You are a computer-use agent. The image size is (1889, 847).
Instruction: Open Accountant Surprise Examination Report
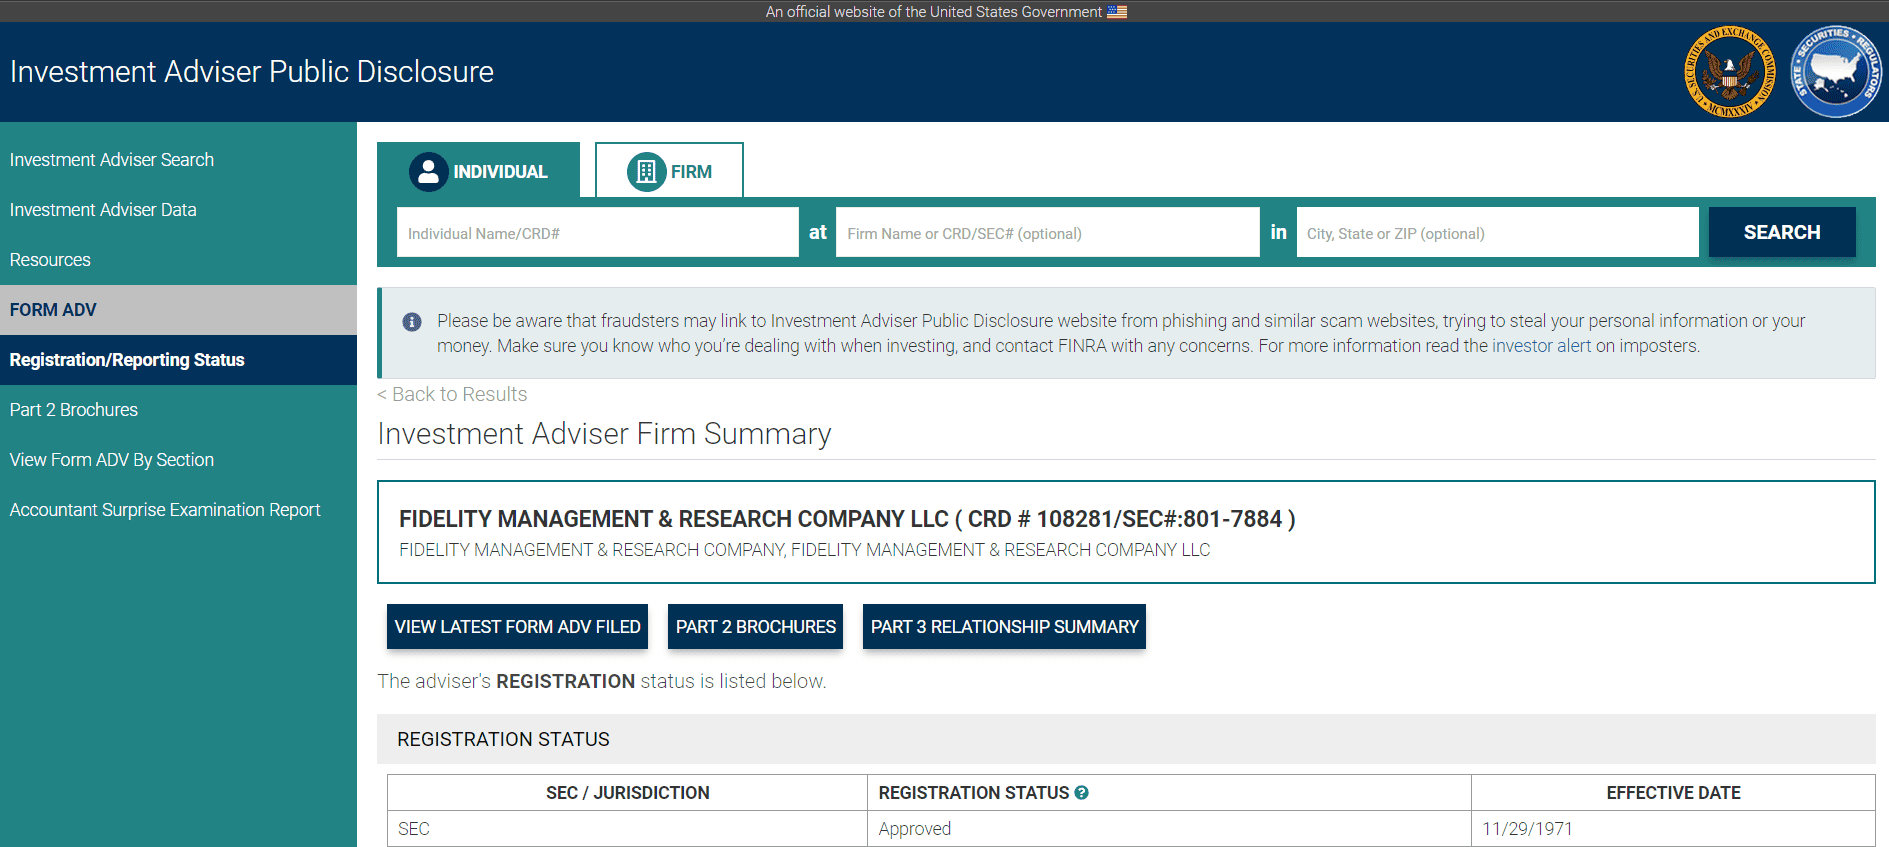[165, 510]
